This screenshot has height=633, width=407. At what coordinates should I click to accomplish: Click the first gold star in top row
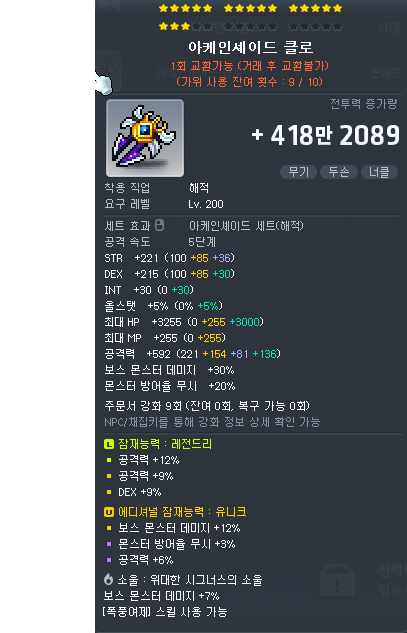(x=163, y=8)
